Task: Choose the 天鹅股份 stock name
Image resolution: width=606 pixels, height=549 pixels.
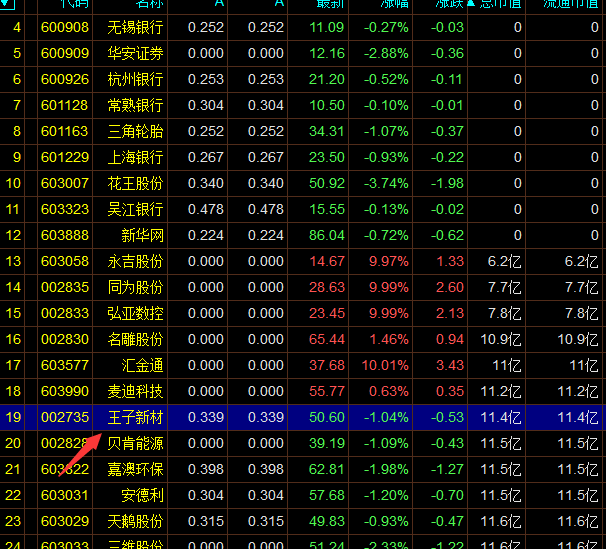Action: point(135,522)
